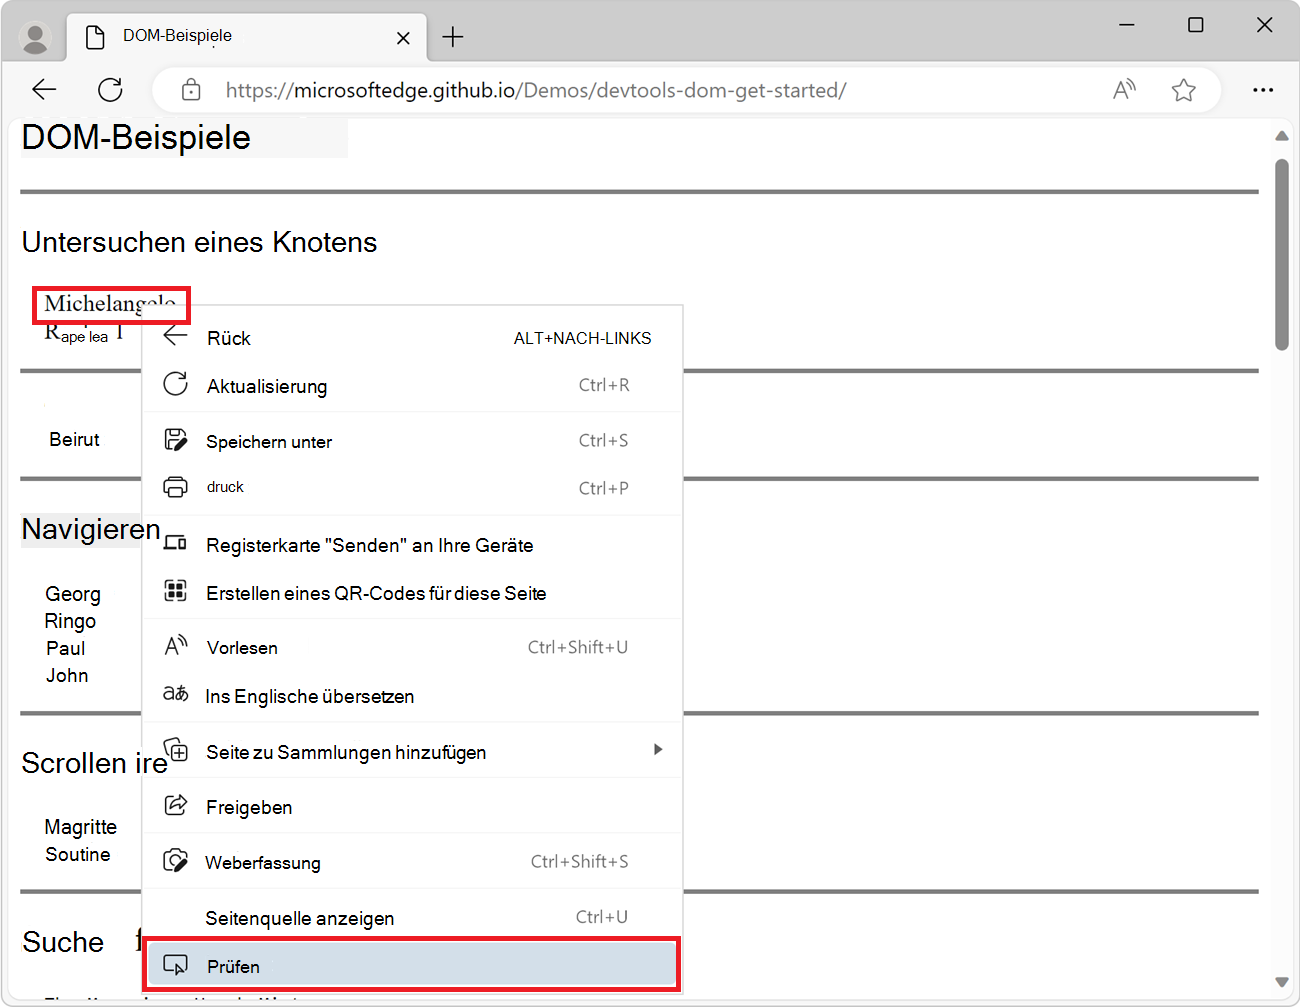Toggle Read Aloud icon in address bar
This screenshot has width=1300, height=1007.
point(1125,90)
